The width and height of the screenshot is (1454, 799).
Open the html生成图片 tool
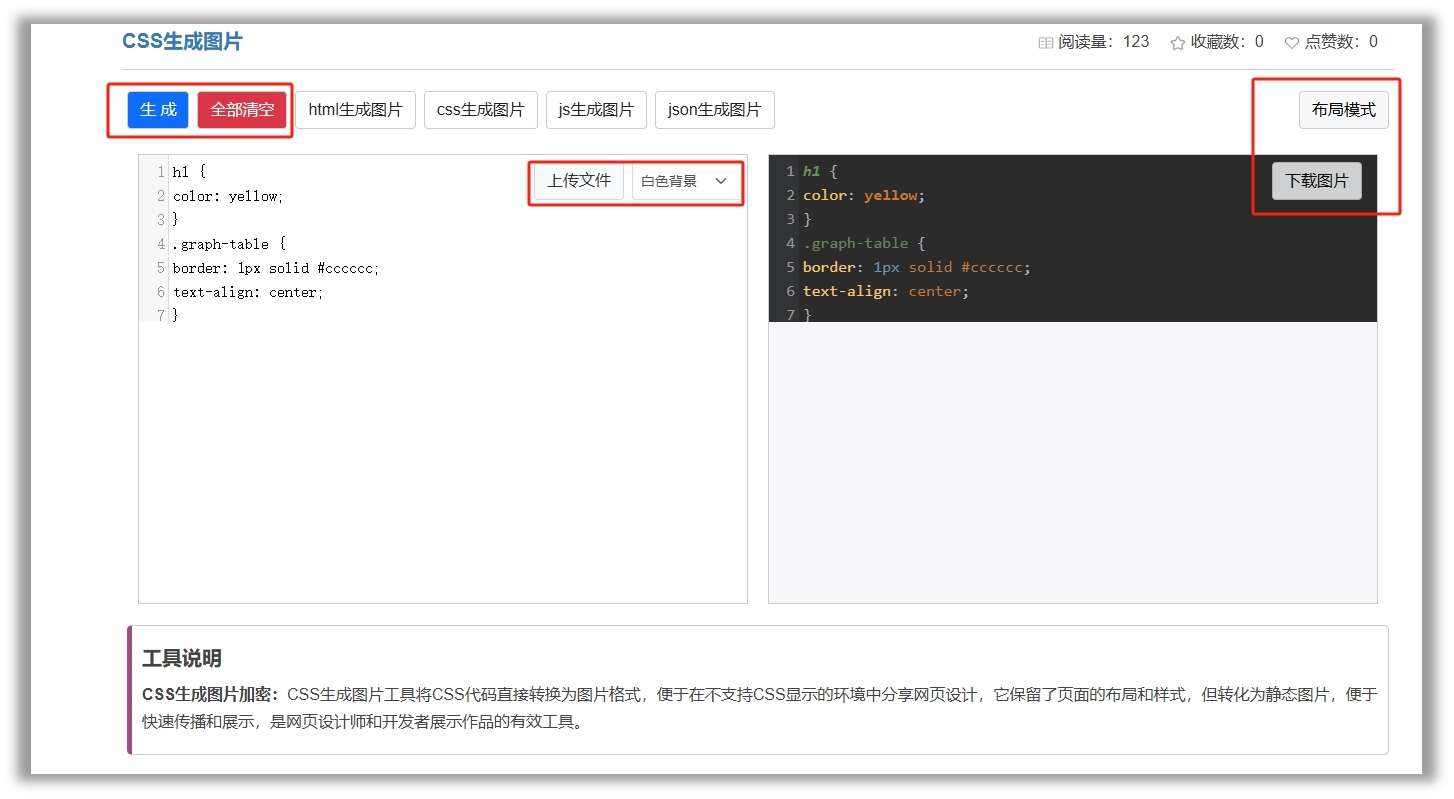click(x=355, y=110)
